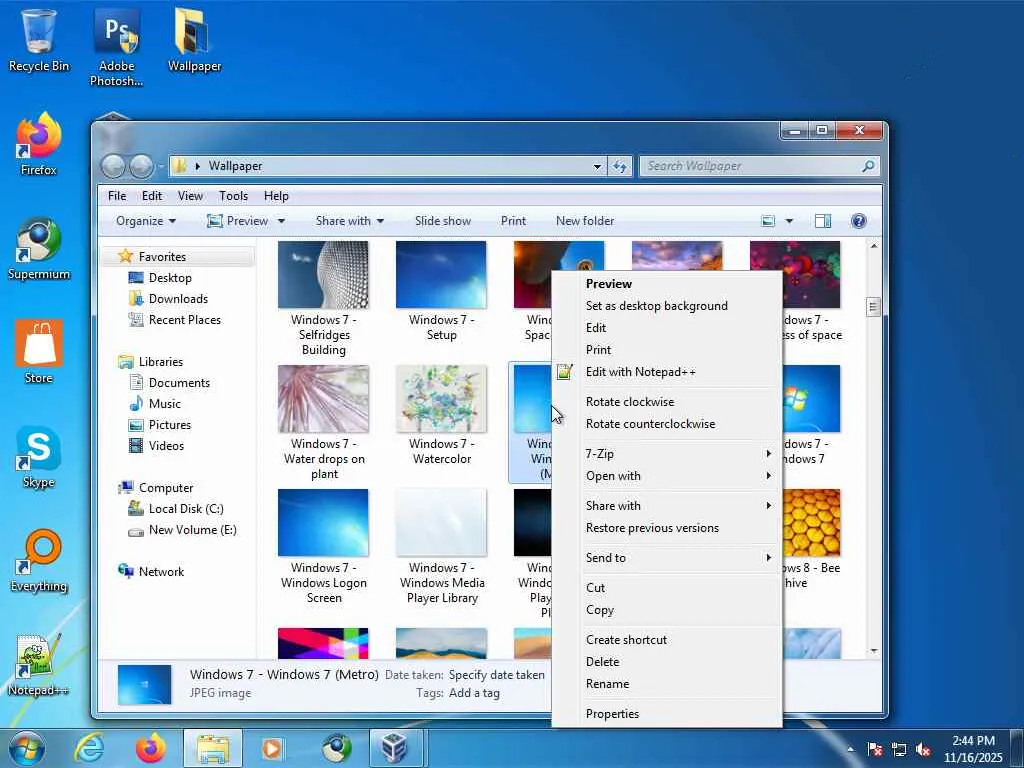Choose Rename in the context menu
1024x768 pixels.
point(666,684)
